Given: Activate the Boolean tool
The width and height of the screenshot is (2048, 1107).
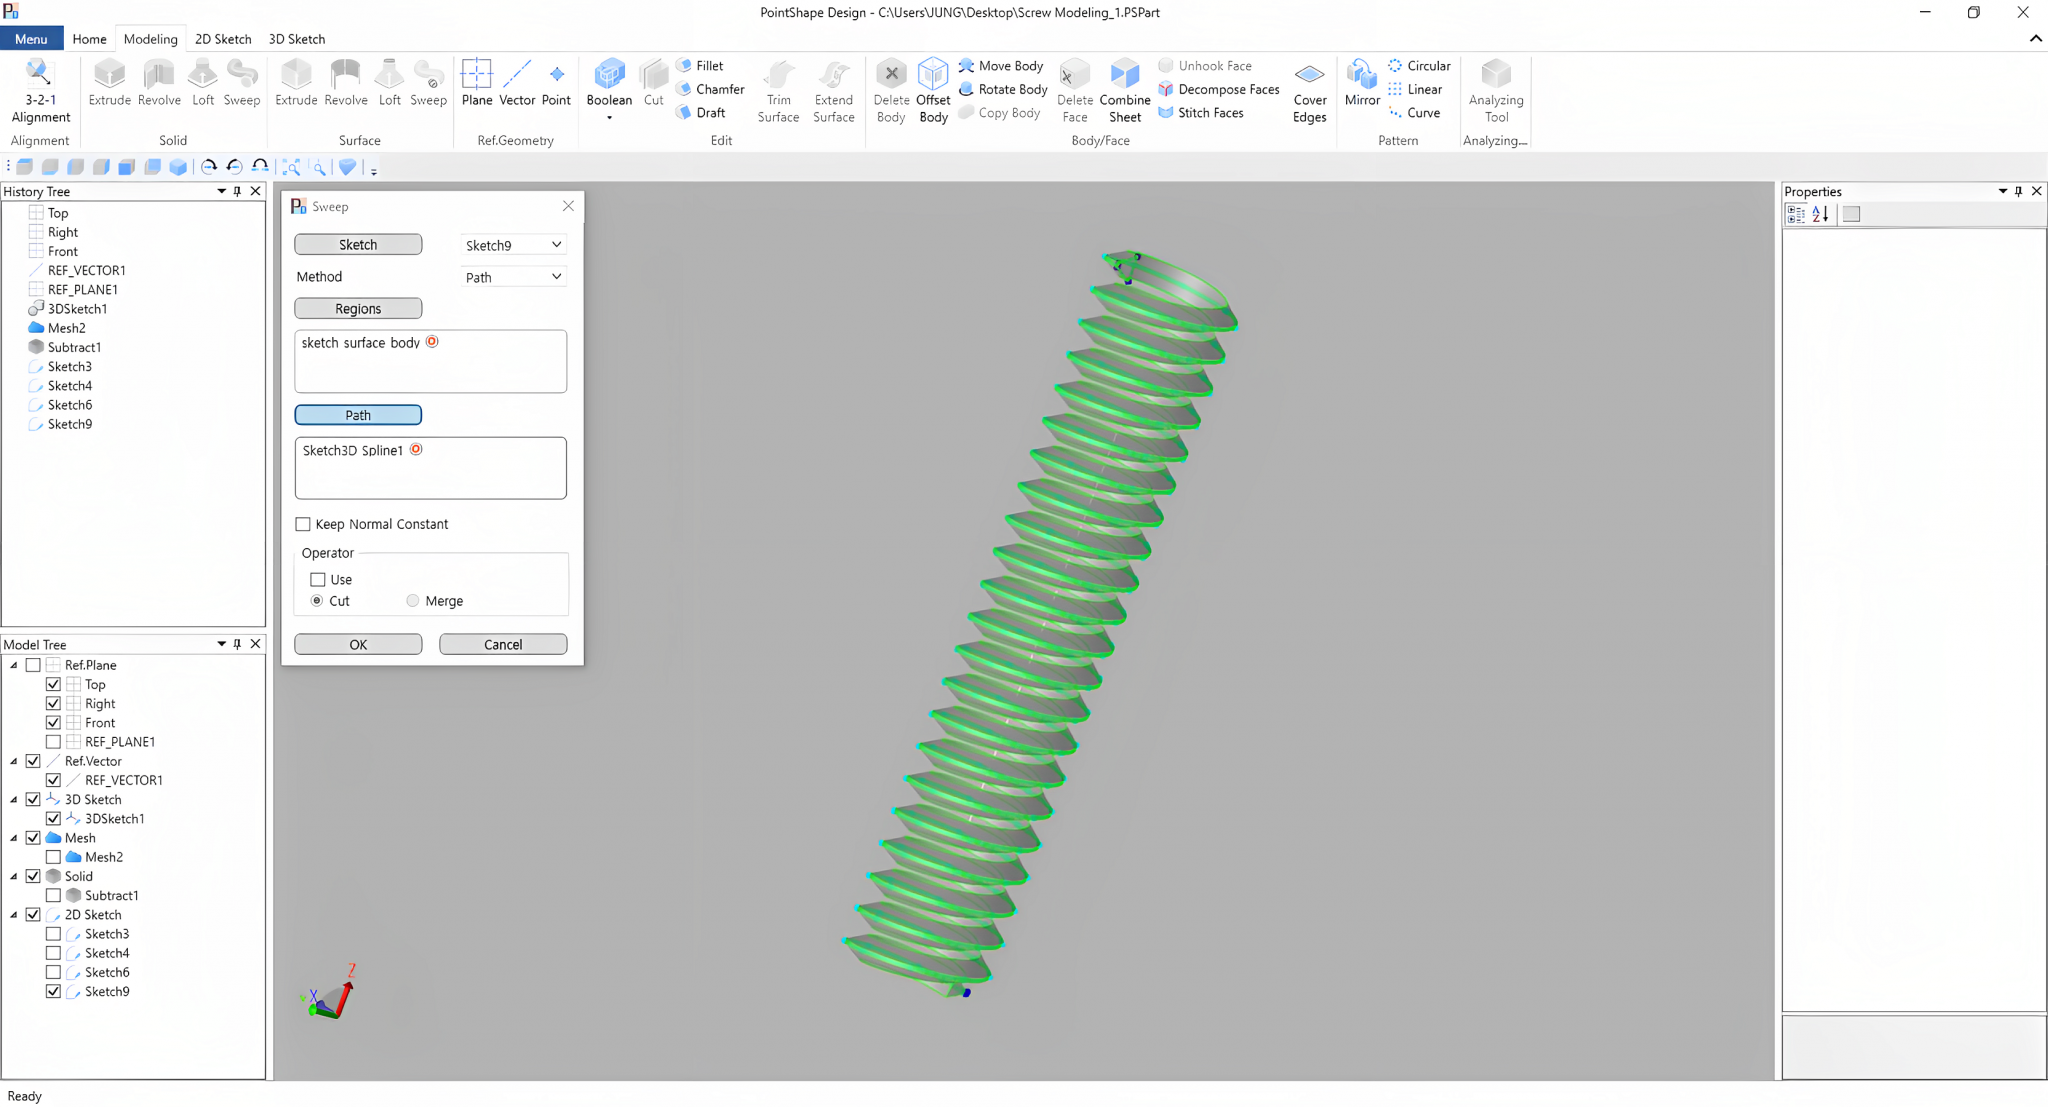Looking at the screenshot, I should click(x=608, y=83).
